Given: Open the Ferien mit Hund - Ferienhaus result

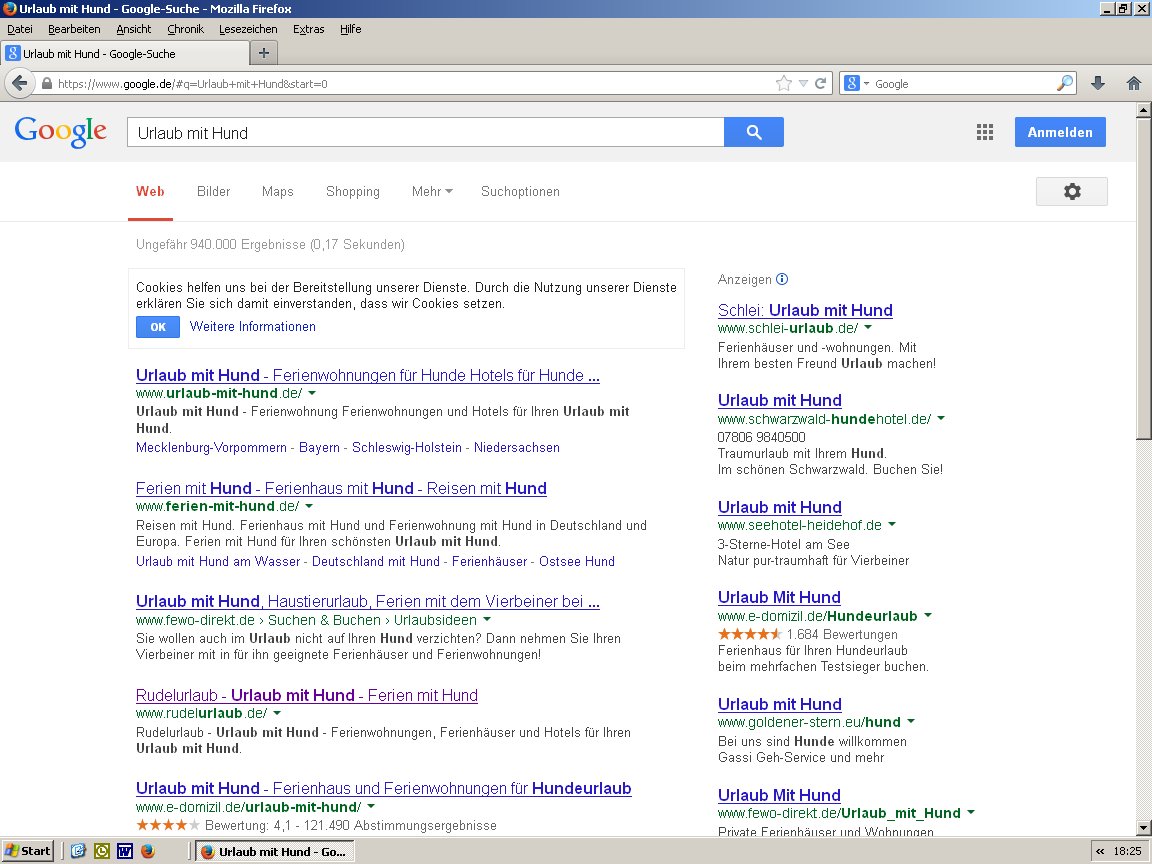Looking at the screenshot, I should click(342, 489).
